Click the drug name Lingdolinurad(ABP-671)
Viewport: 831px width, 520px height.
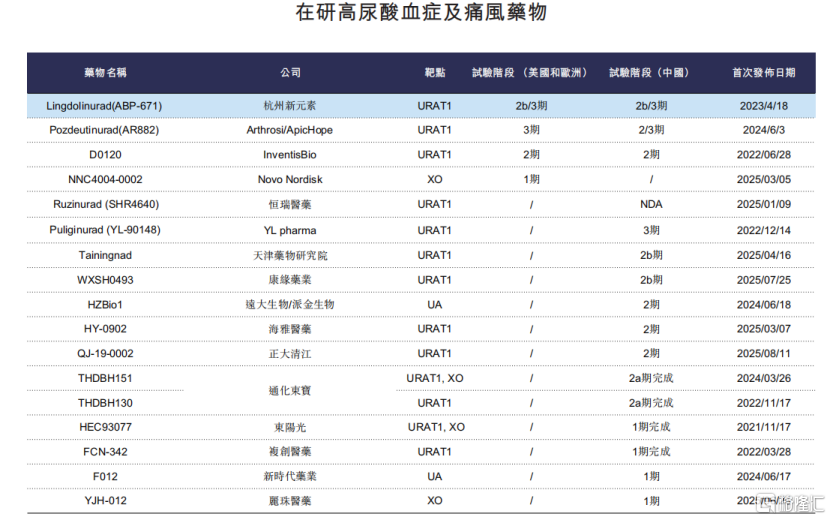tap(104, 106)
